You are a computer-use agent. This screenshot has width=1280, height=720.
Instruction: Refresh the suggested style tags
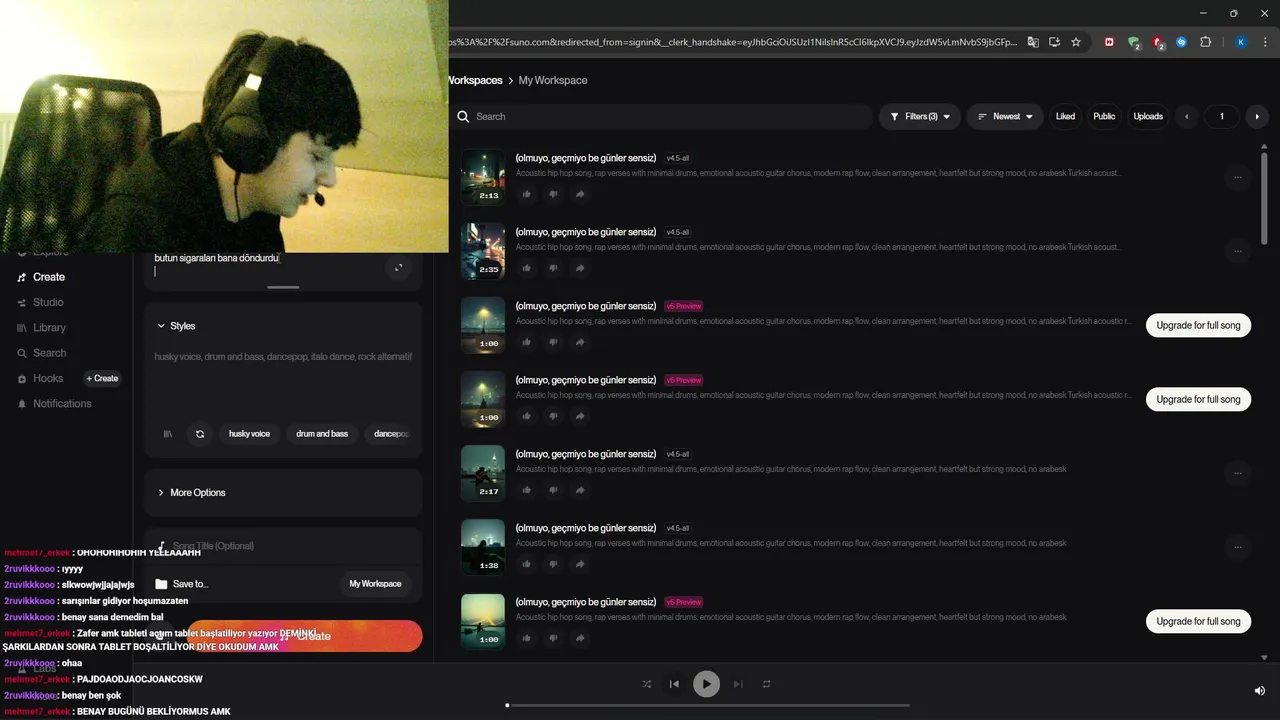(200, 434)
